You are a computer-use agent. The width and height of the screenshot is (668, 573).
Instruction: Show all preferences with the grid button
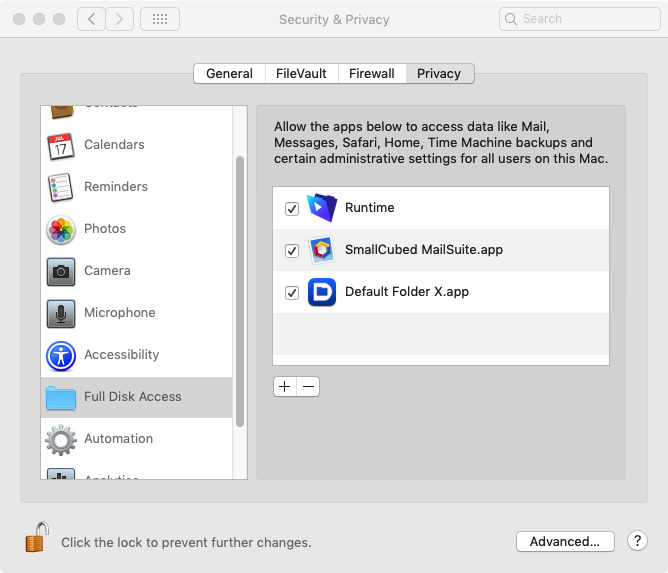(160, 19)
